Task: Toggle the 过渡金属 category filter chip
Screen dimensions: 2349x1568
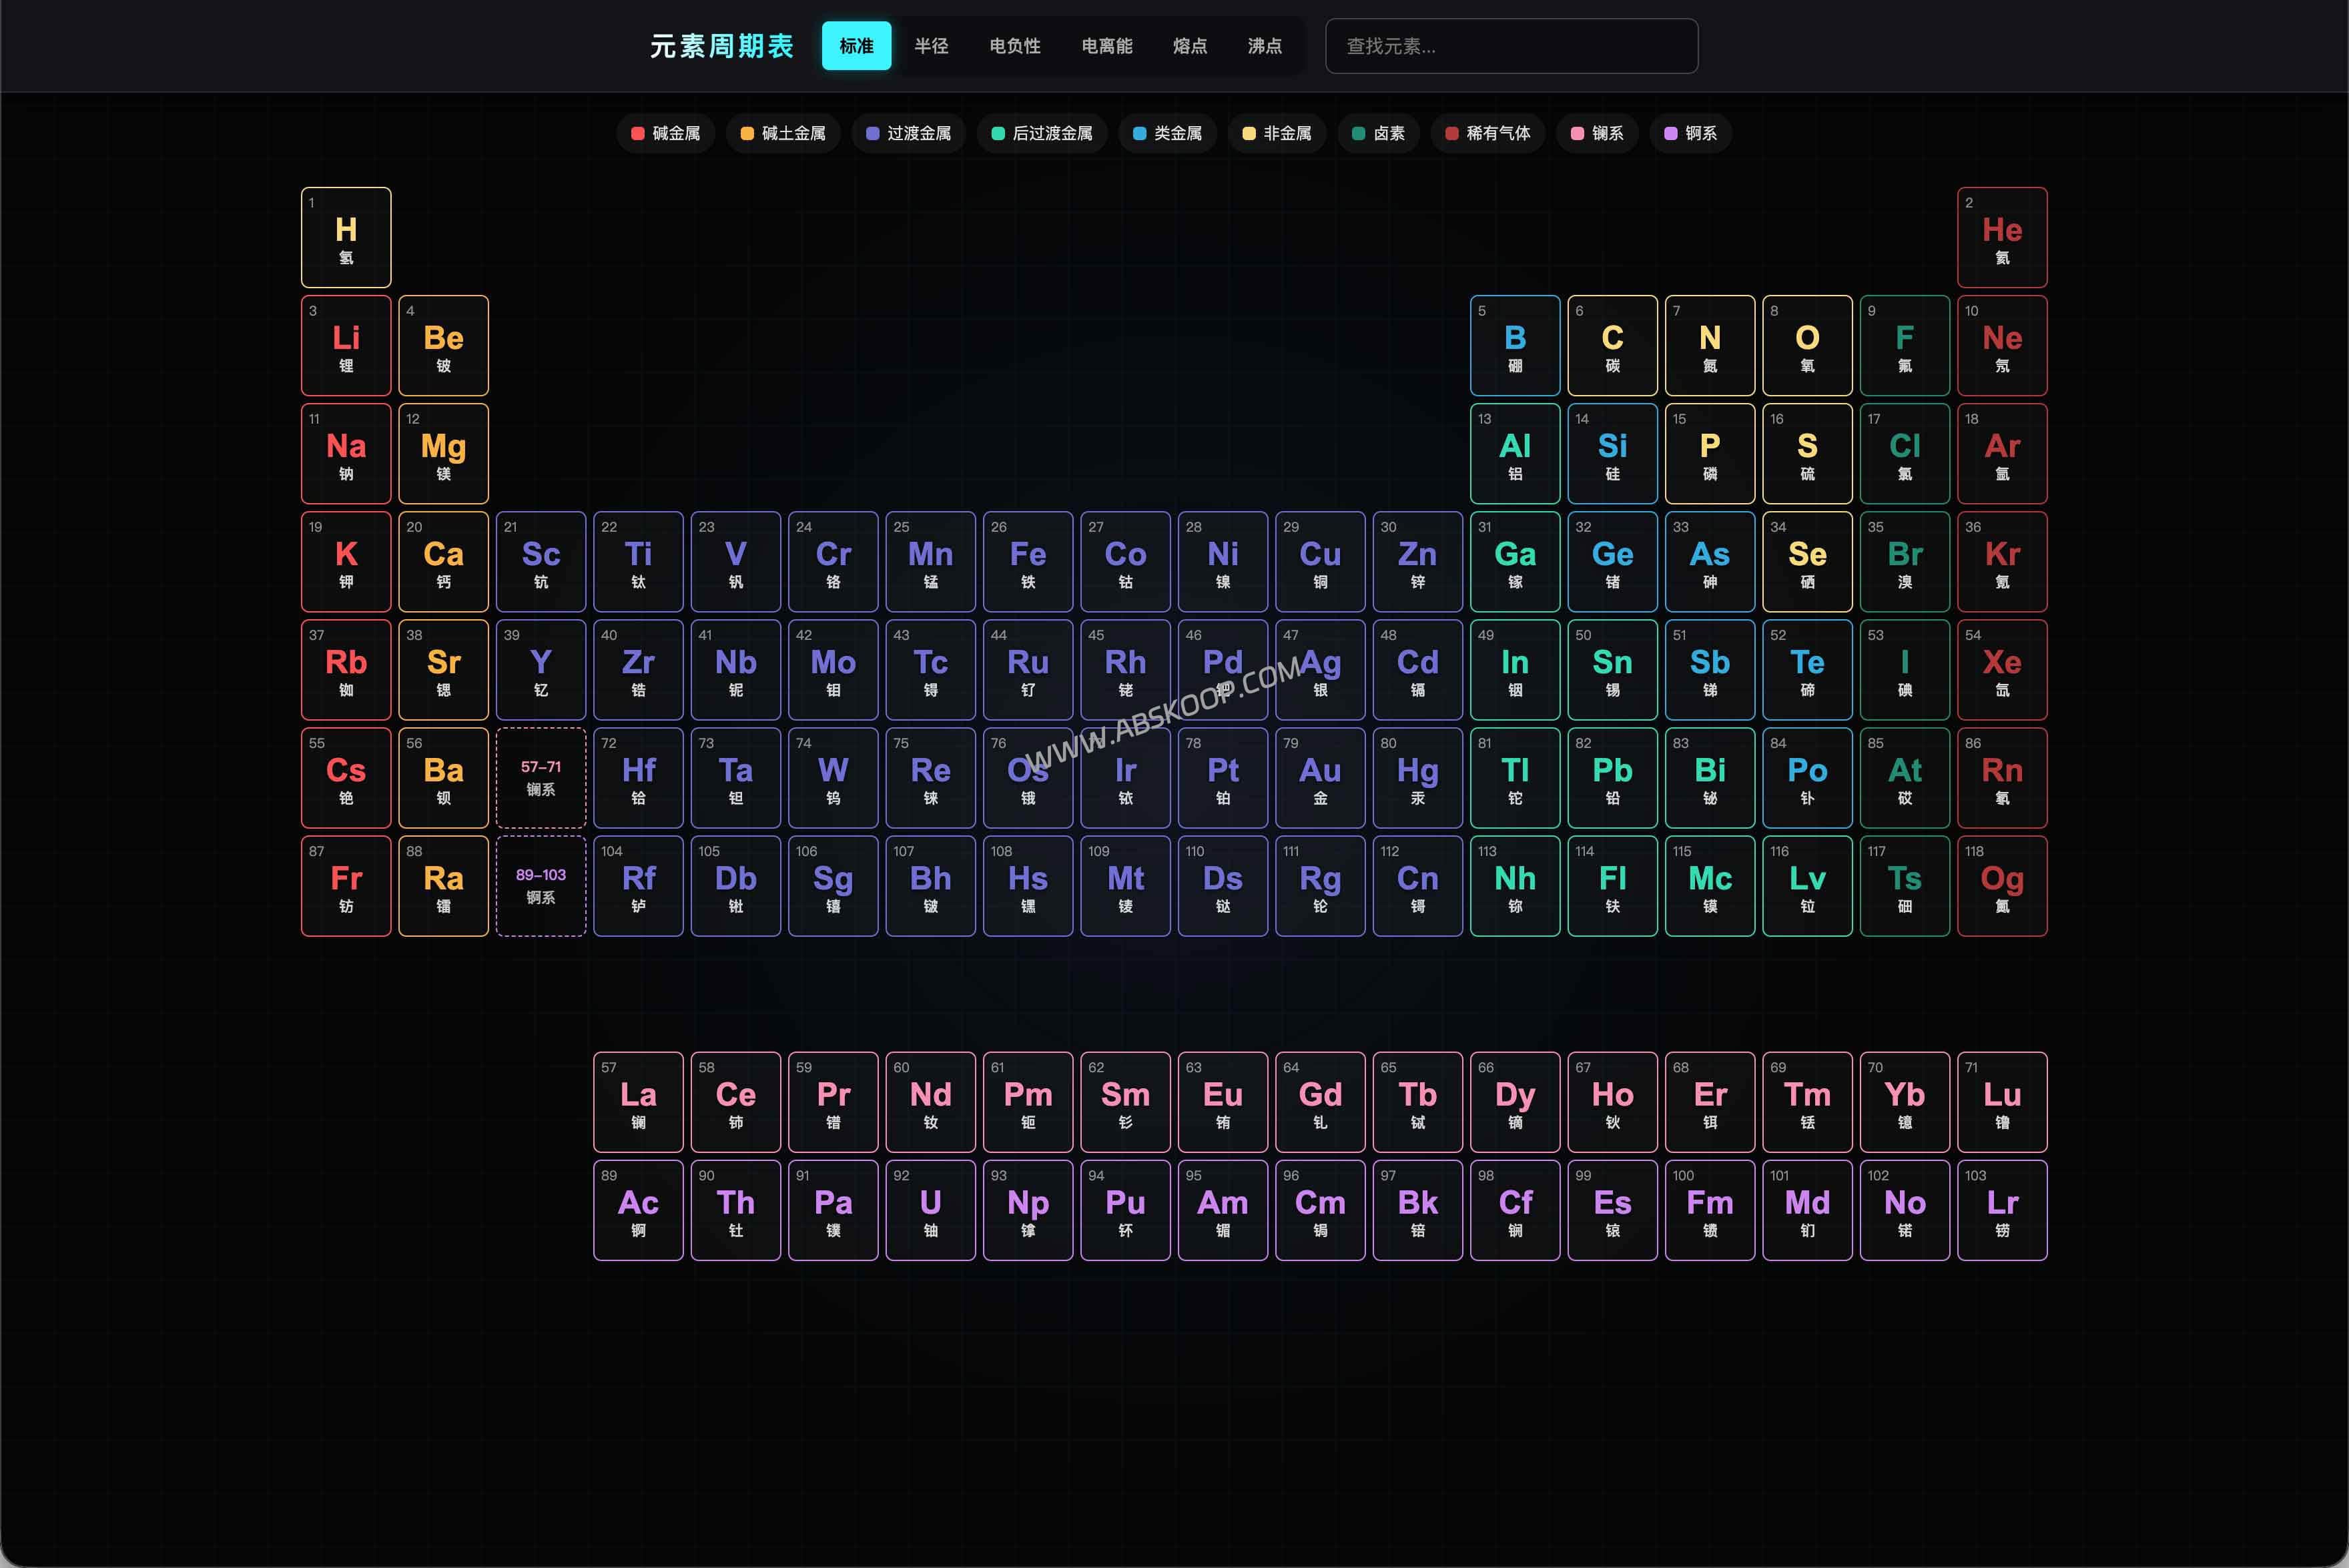Action: (908, 133)
